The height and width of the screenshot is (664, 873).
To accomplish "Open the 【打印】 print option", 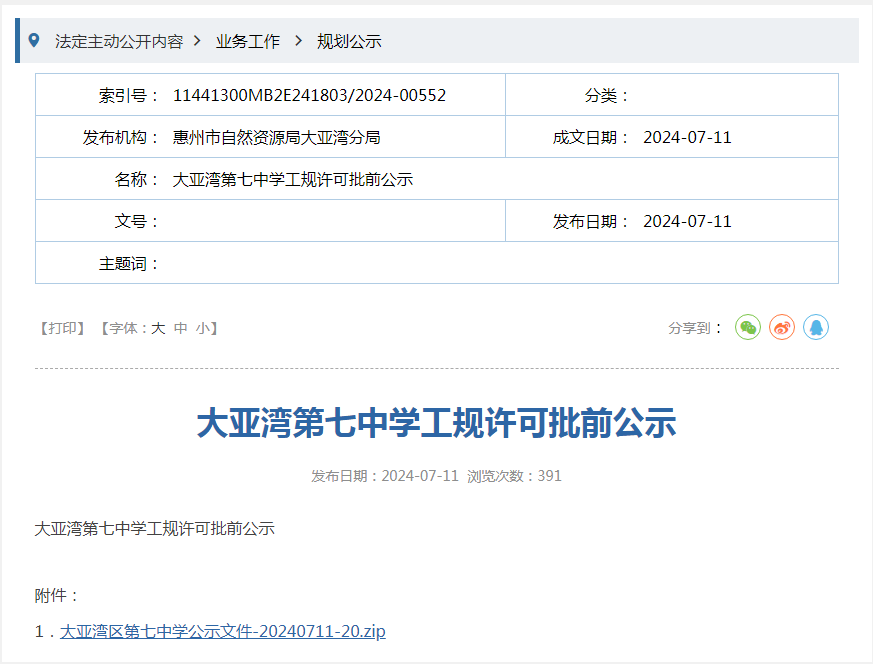I will pyautogui.click(x=60, y=327).
